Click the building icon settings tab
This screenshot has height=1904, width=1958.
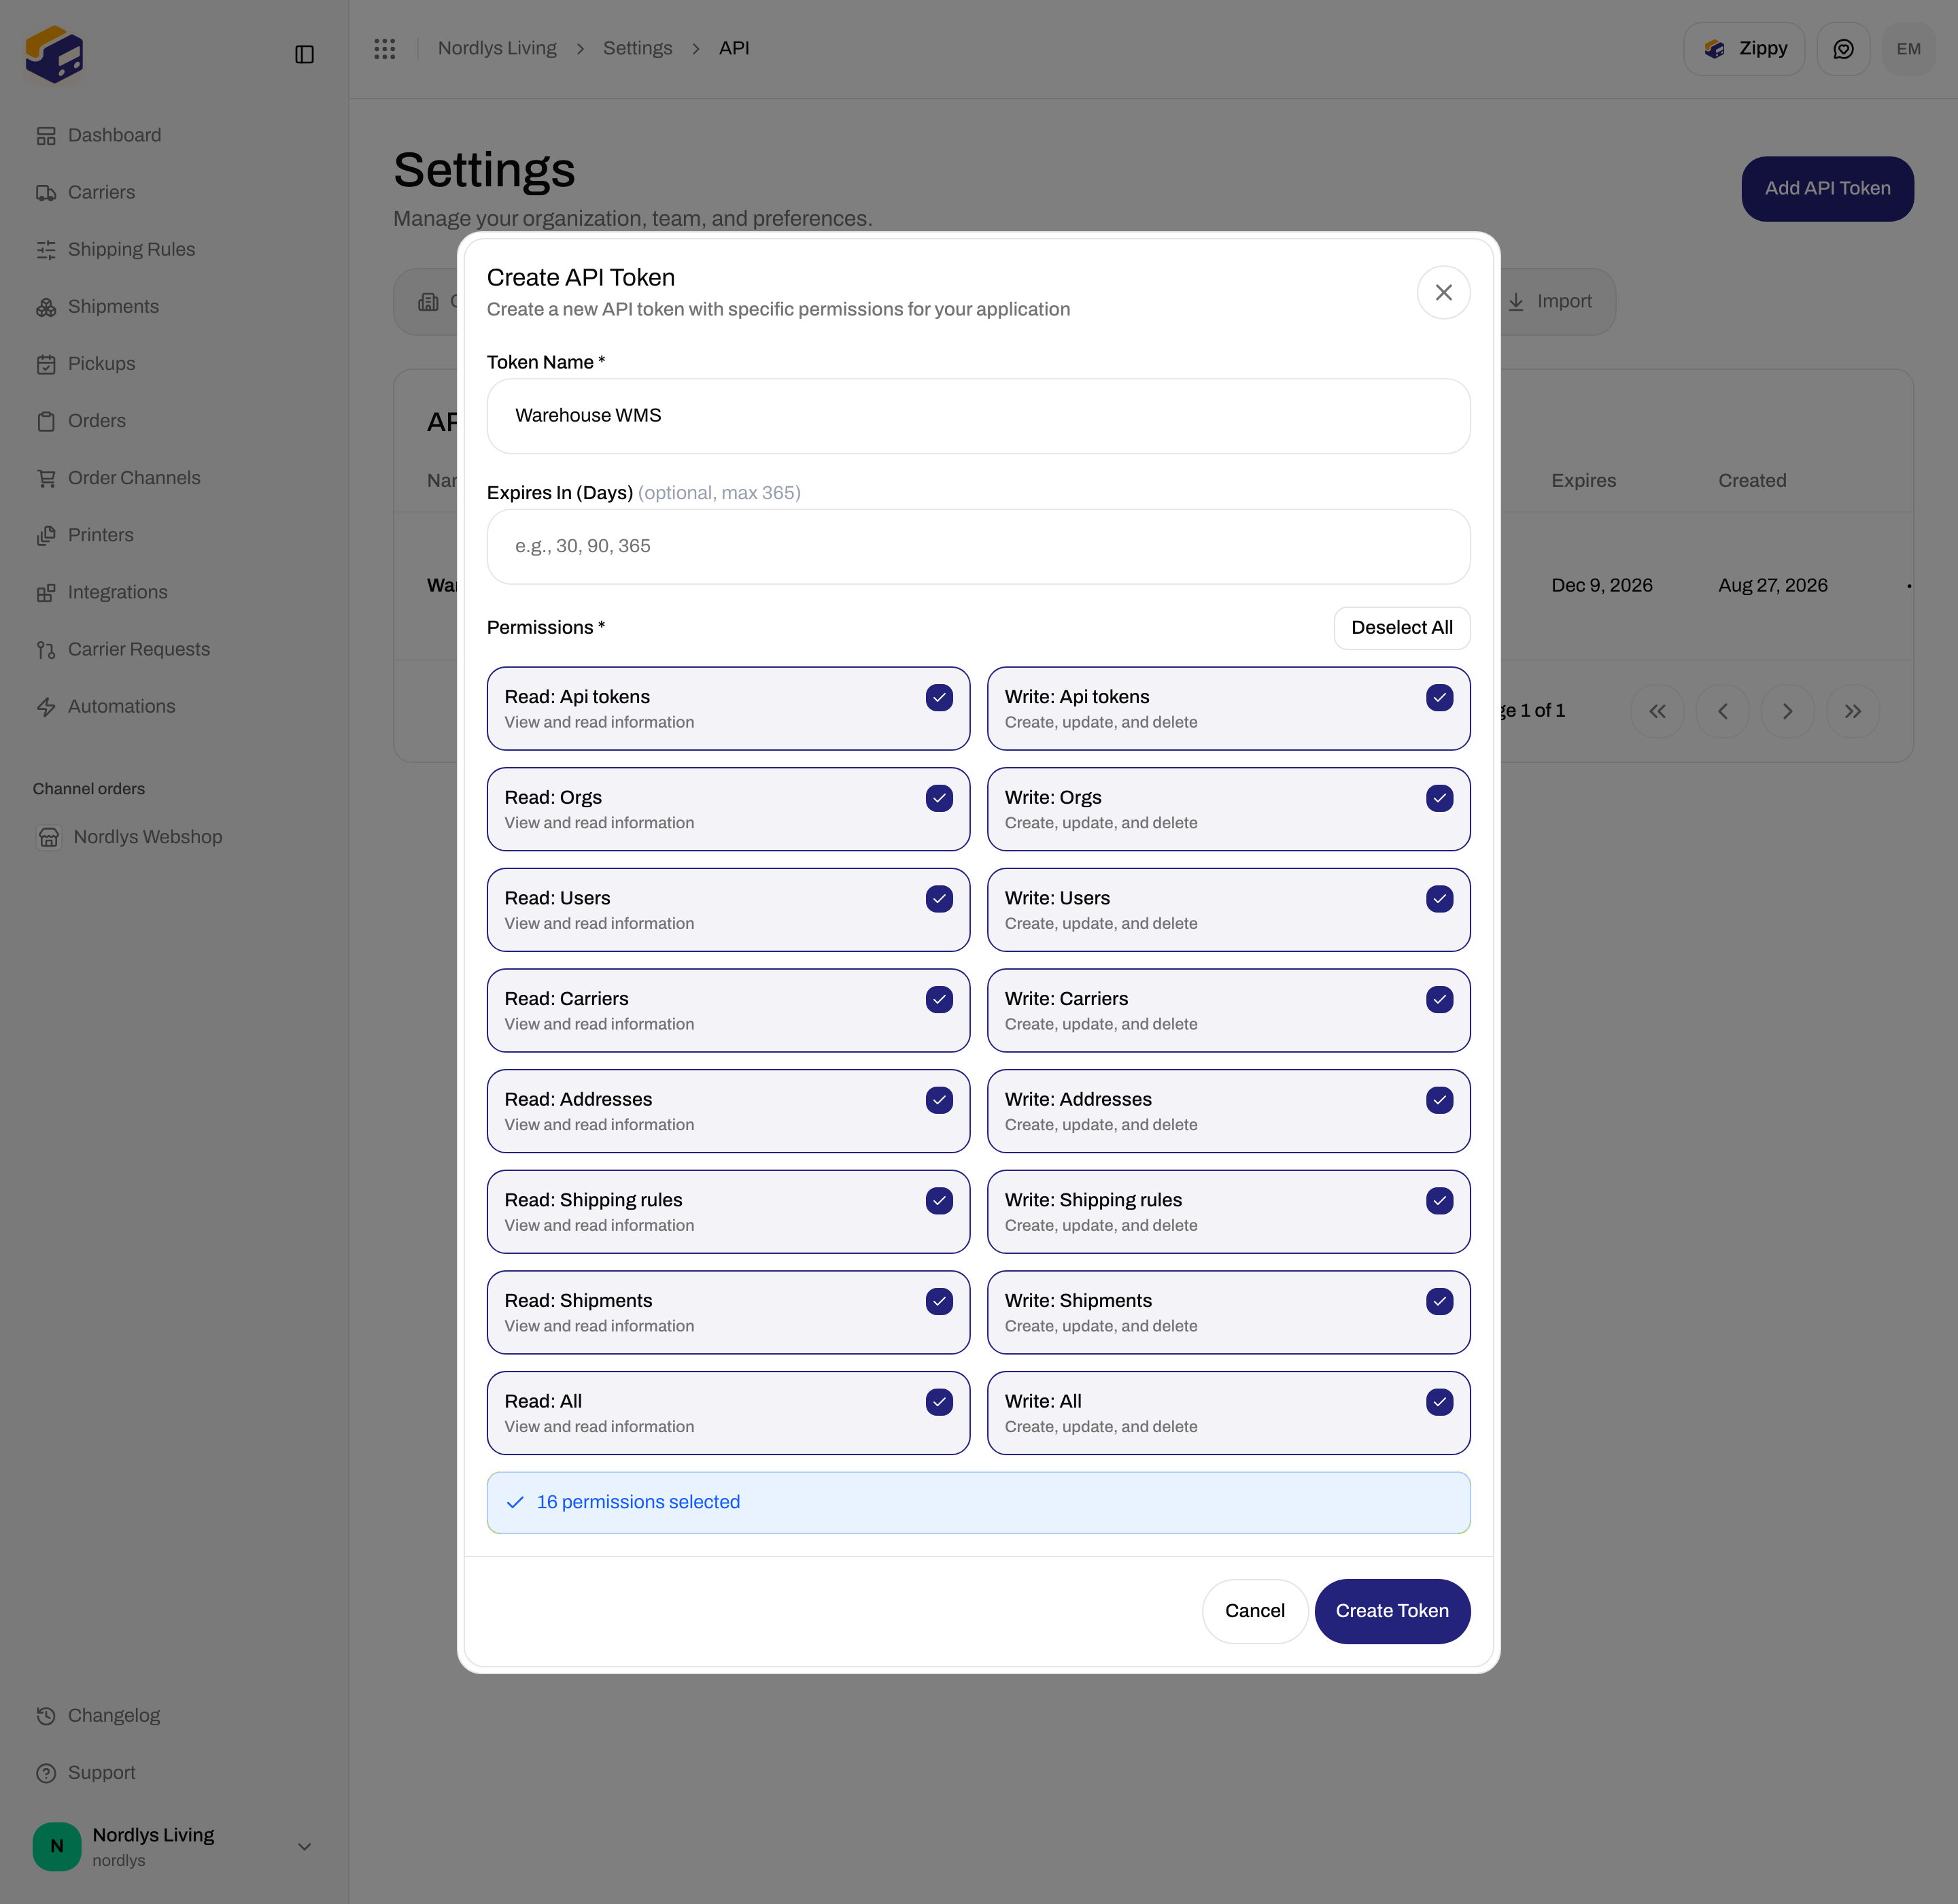tap(428, 301)
